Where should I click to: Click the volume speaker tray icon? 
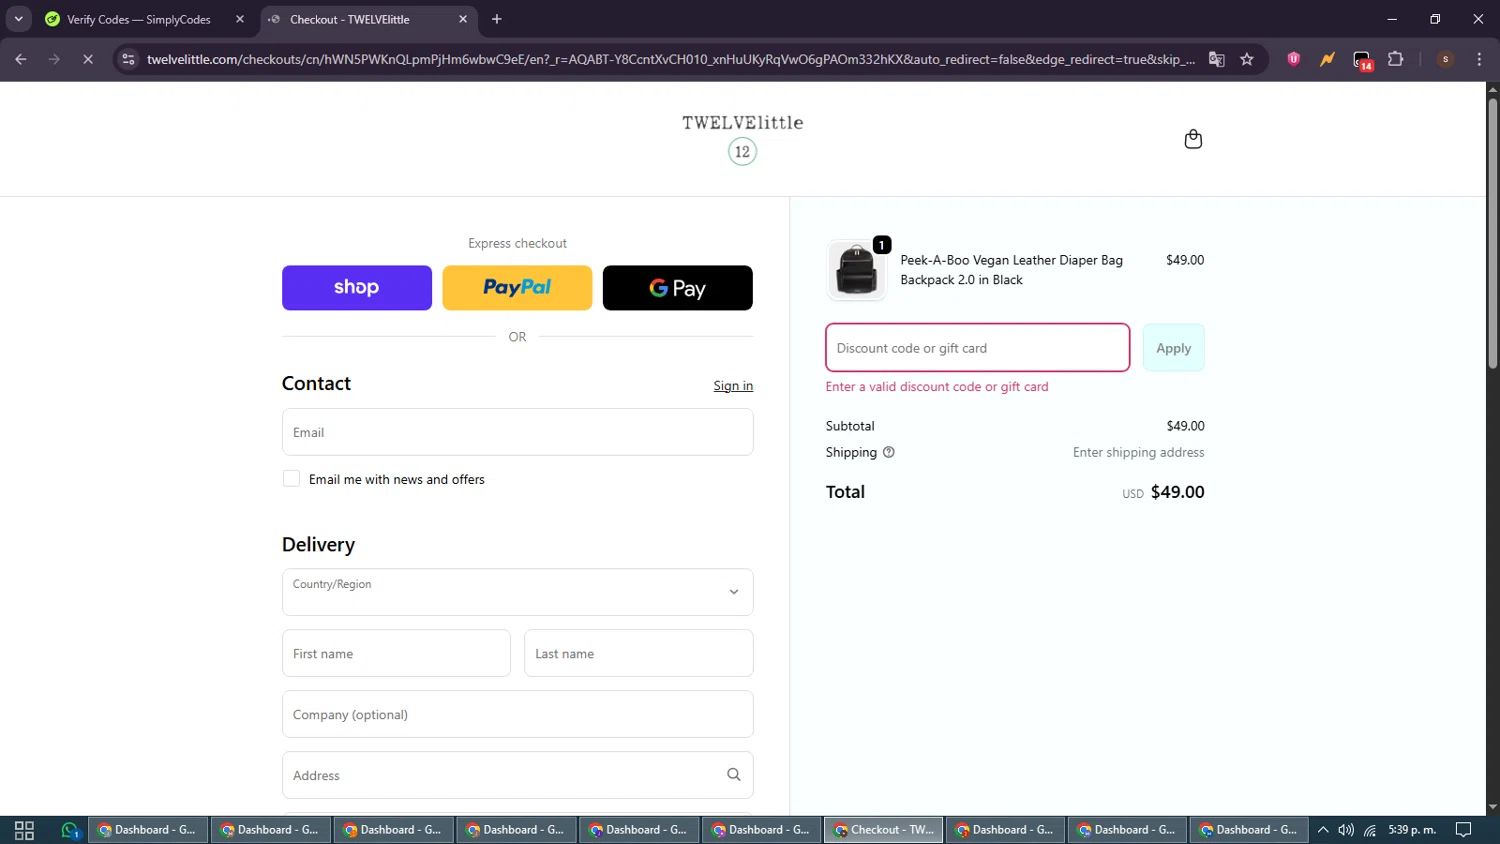[1346, 830]
